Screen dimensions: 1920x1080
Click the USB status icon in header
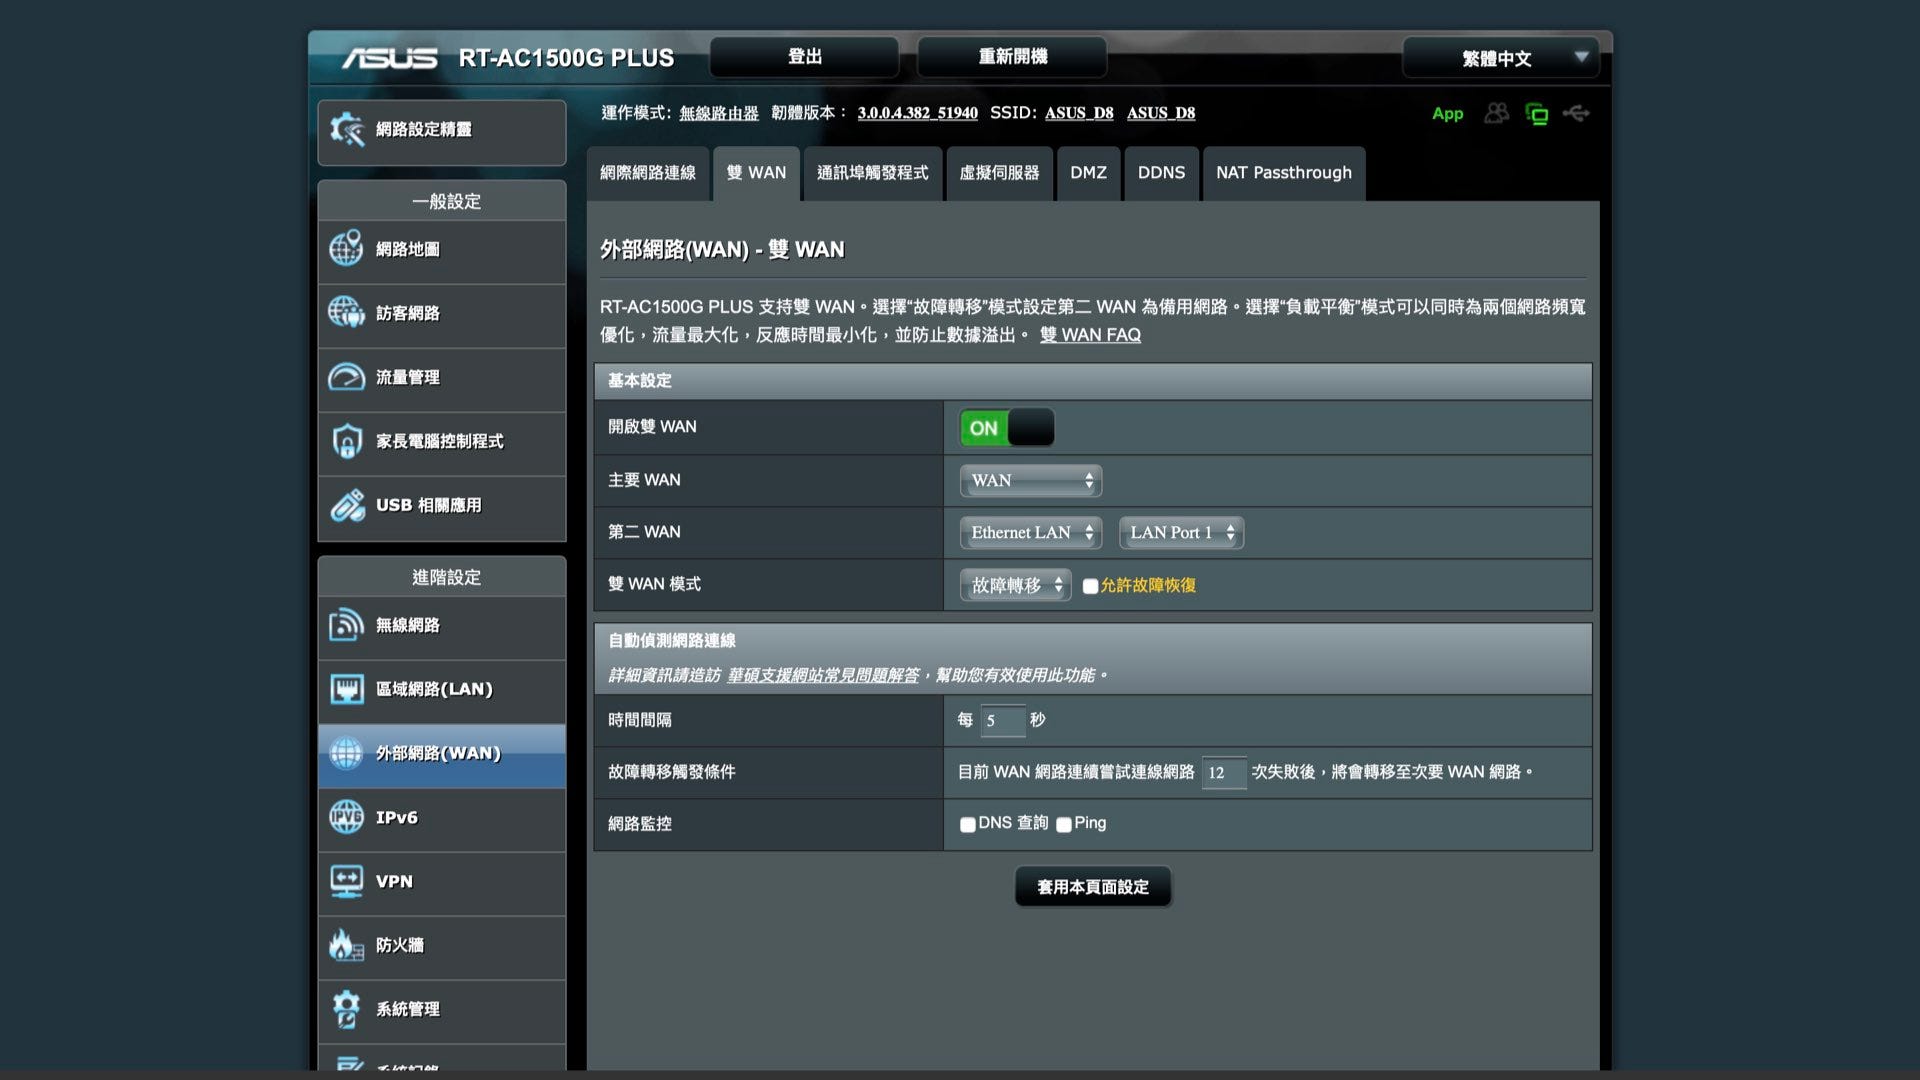pos(1576,113)
